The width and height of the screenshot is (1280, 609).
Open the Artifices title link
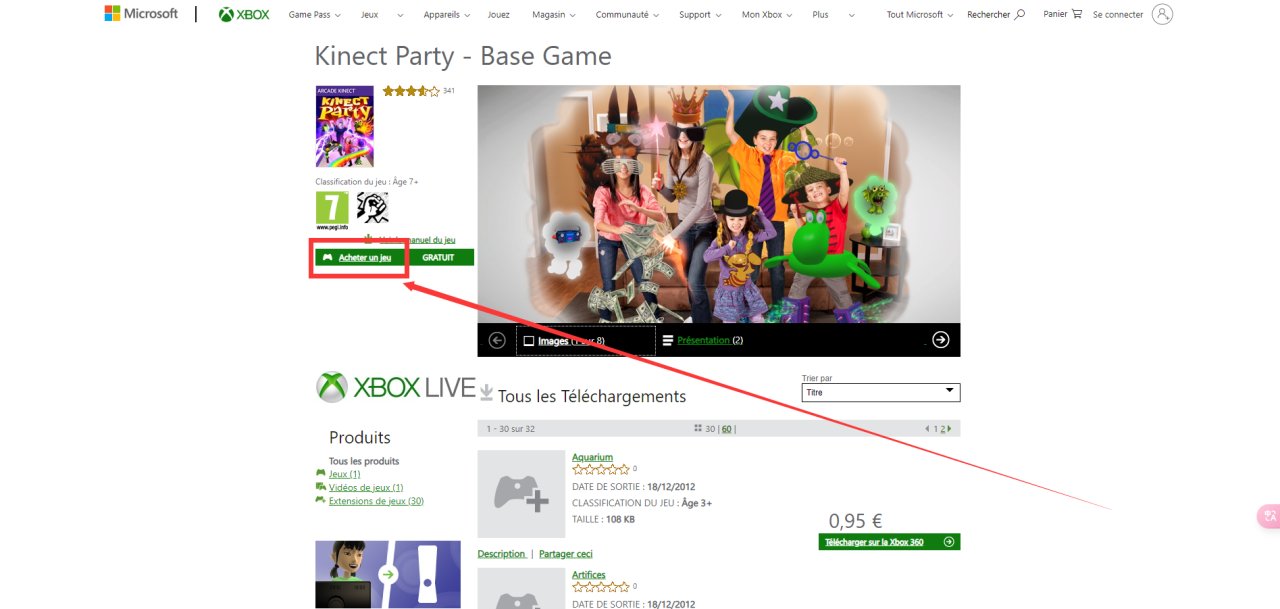[589, 575]
